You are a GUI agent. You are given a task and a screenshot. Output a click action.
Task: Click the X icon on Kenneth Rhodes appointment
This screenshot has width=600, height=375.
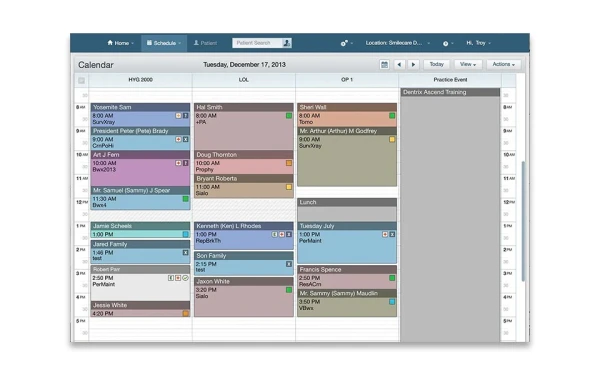pos(289,234)
